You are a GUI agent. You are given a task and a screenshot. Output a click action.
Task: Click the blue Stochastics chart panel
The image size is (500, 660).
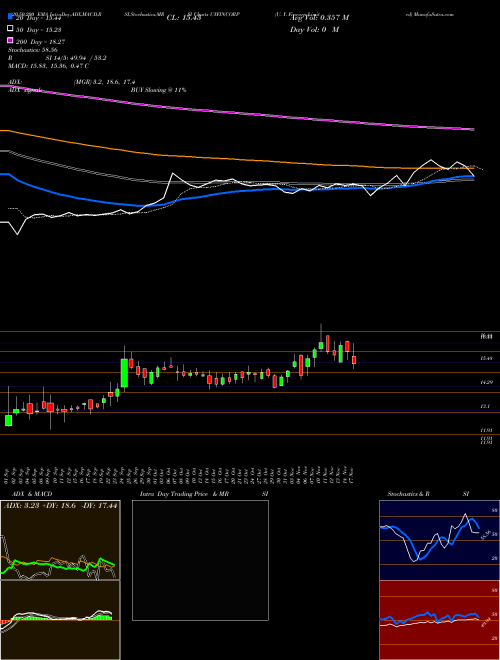coord(439,540)
